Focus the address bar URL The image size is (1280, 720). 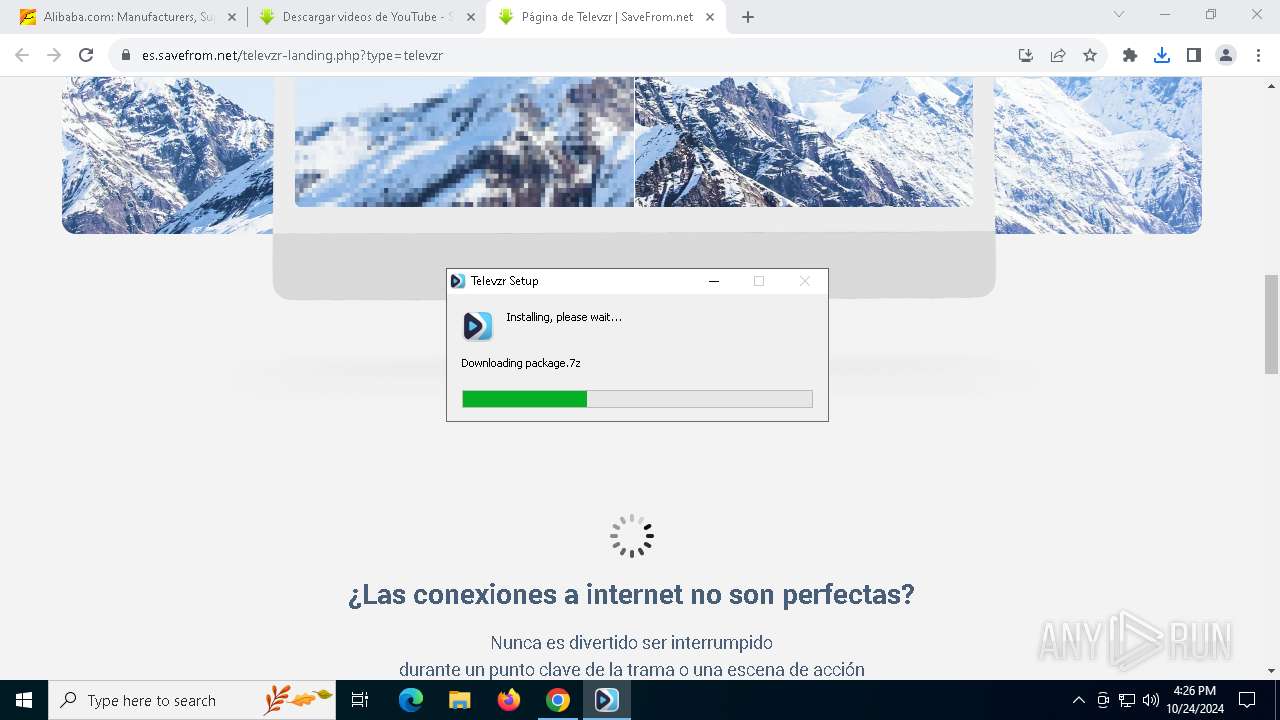pos(292,55)
